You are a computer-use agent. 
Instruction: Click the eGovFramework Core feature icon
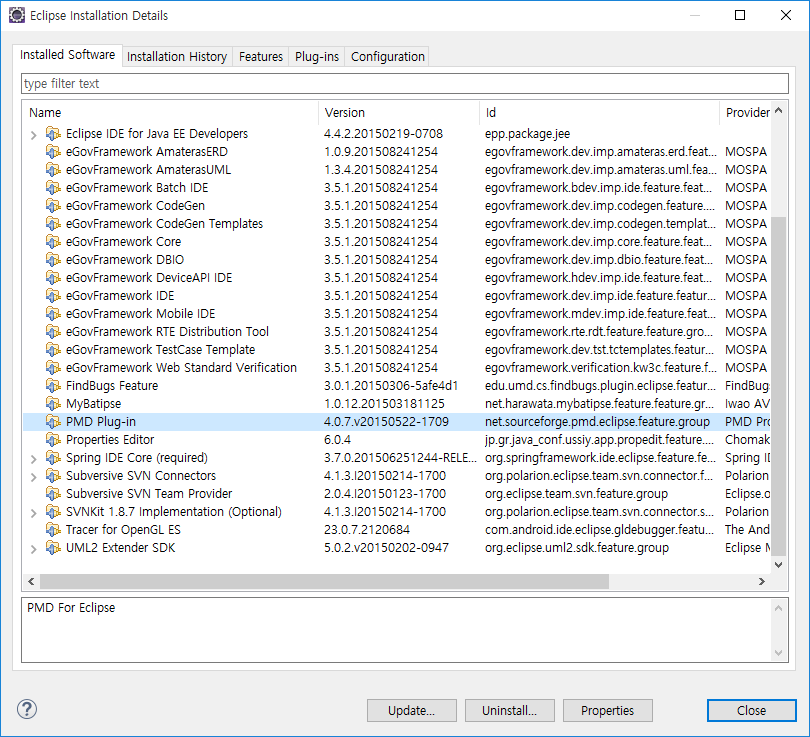pyautogui.click(x=53, y=242)
